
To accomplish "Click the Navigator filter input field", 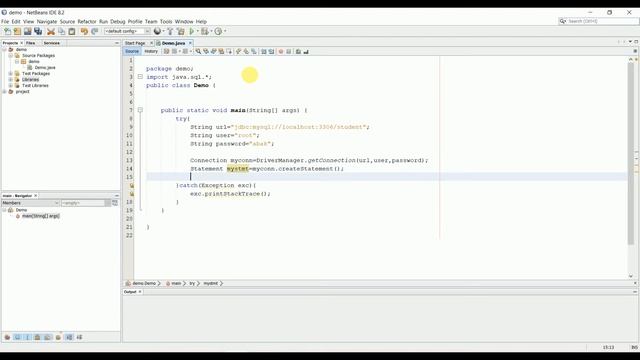I will 84,203.
